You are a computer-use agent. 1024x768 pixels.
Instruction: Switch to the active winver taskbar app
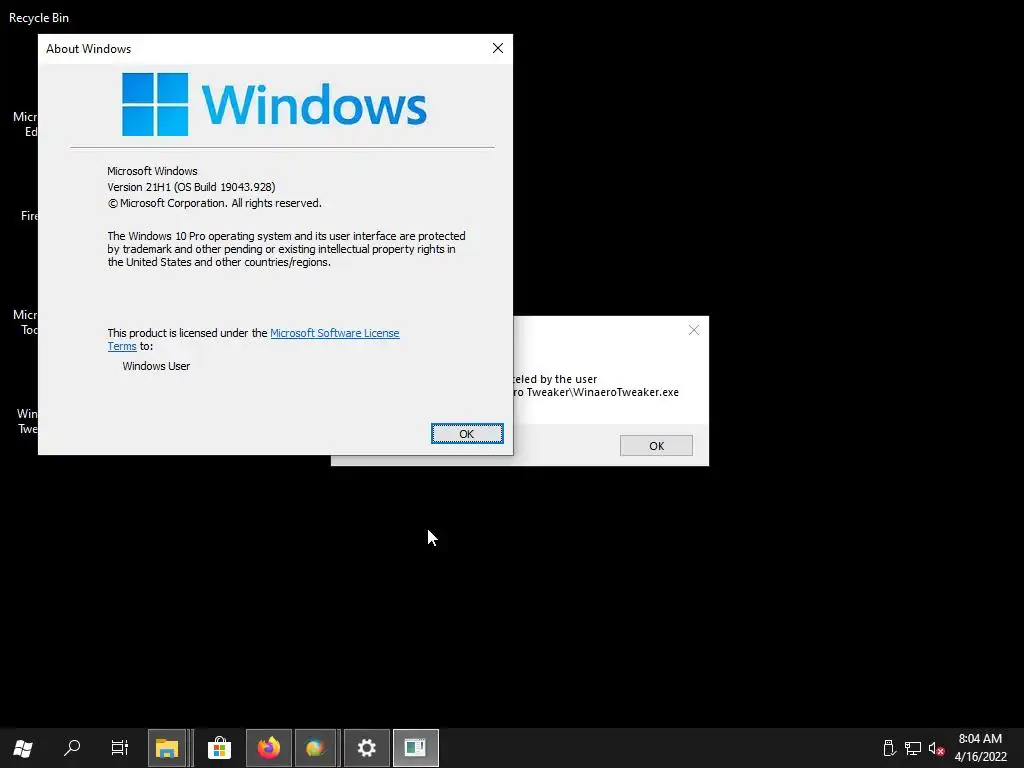pyautogui.click(x=415, y=748)
